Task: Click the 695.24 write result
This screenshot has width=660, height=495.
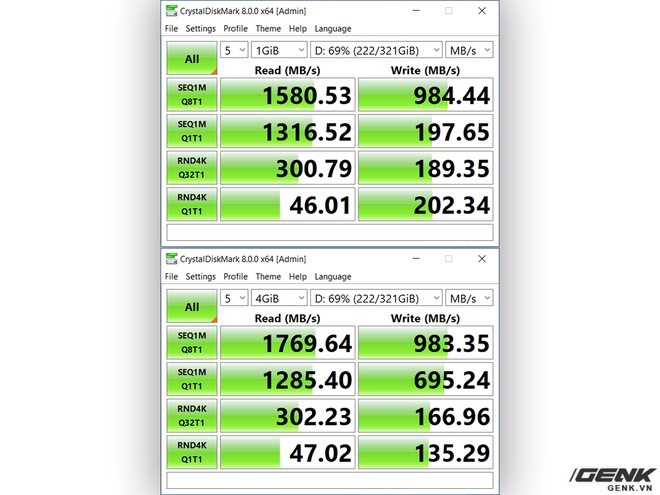Action: [426, 379]
